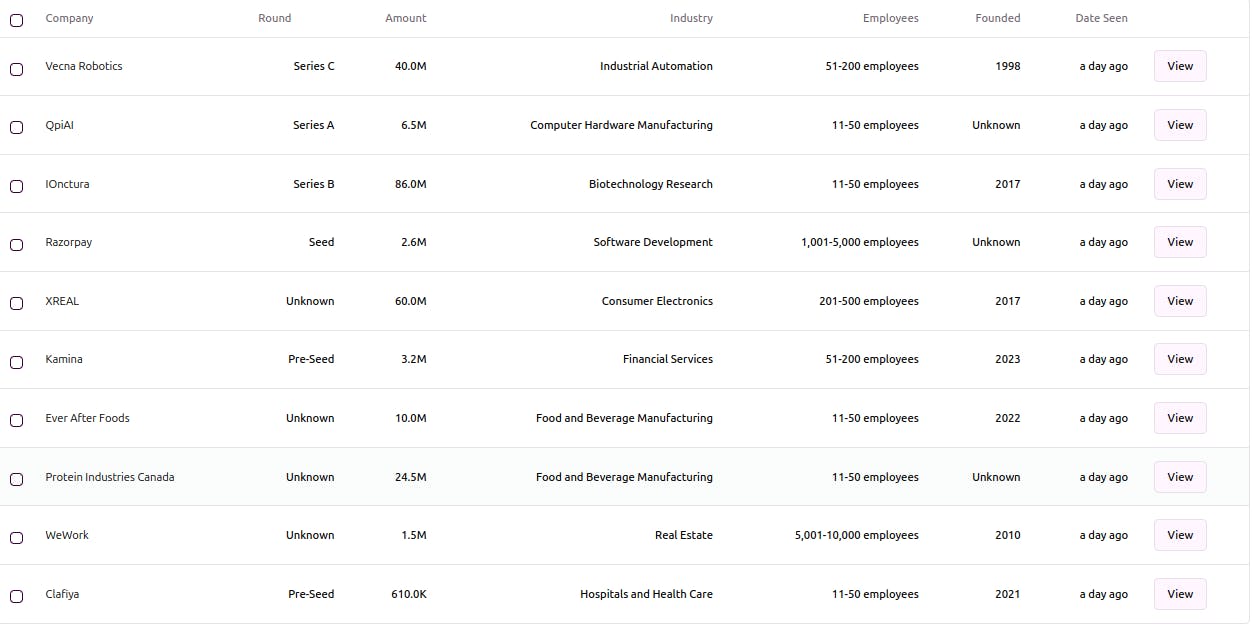Screen dimensions: 1252x626
Task: Click the Industry column header
Action: coord(691,18)
